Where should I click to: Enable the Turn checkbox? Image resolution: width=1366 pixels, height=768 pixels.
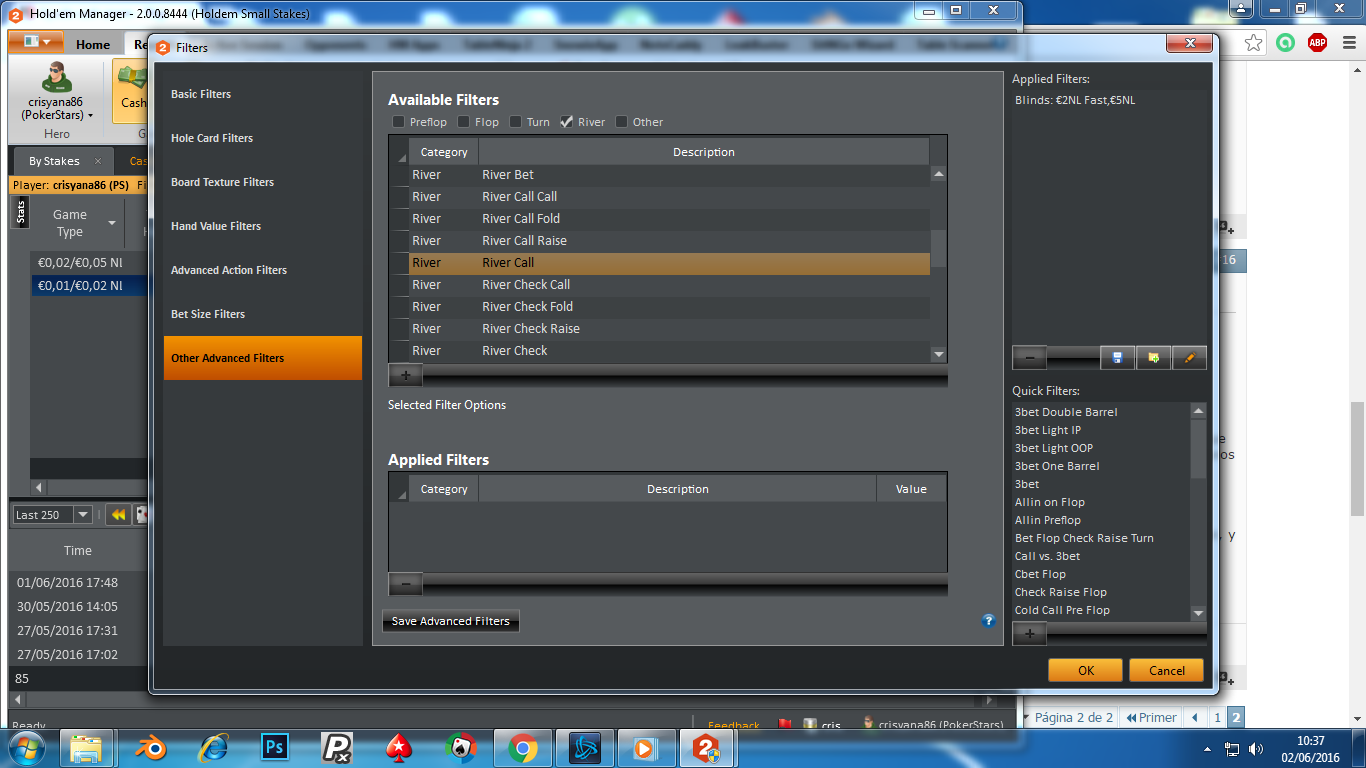pos(516,122)
